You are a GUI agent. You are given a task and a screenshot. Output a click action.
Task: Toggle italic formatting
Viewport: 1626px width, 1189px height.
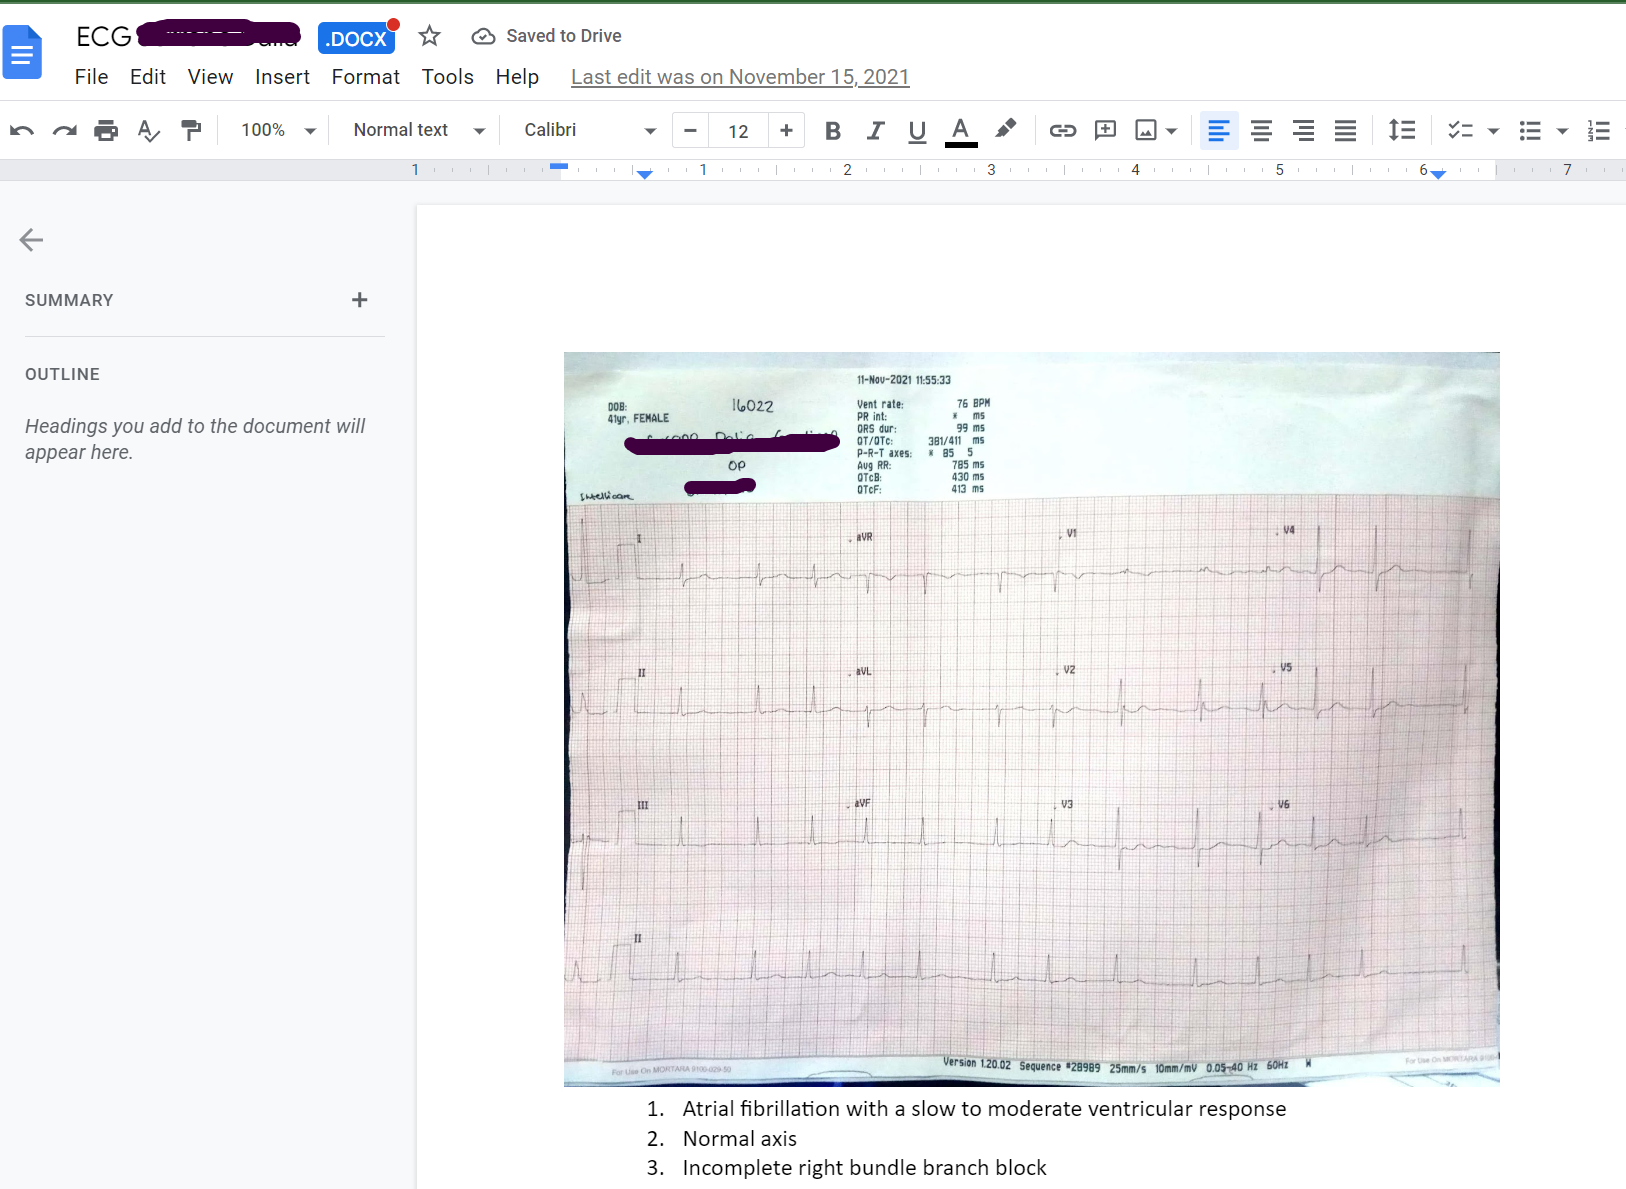click(x=875, y=130)
